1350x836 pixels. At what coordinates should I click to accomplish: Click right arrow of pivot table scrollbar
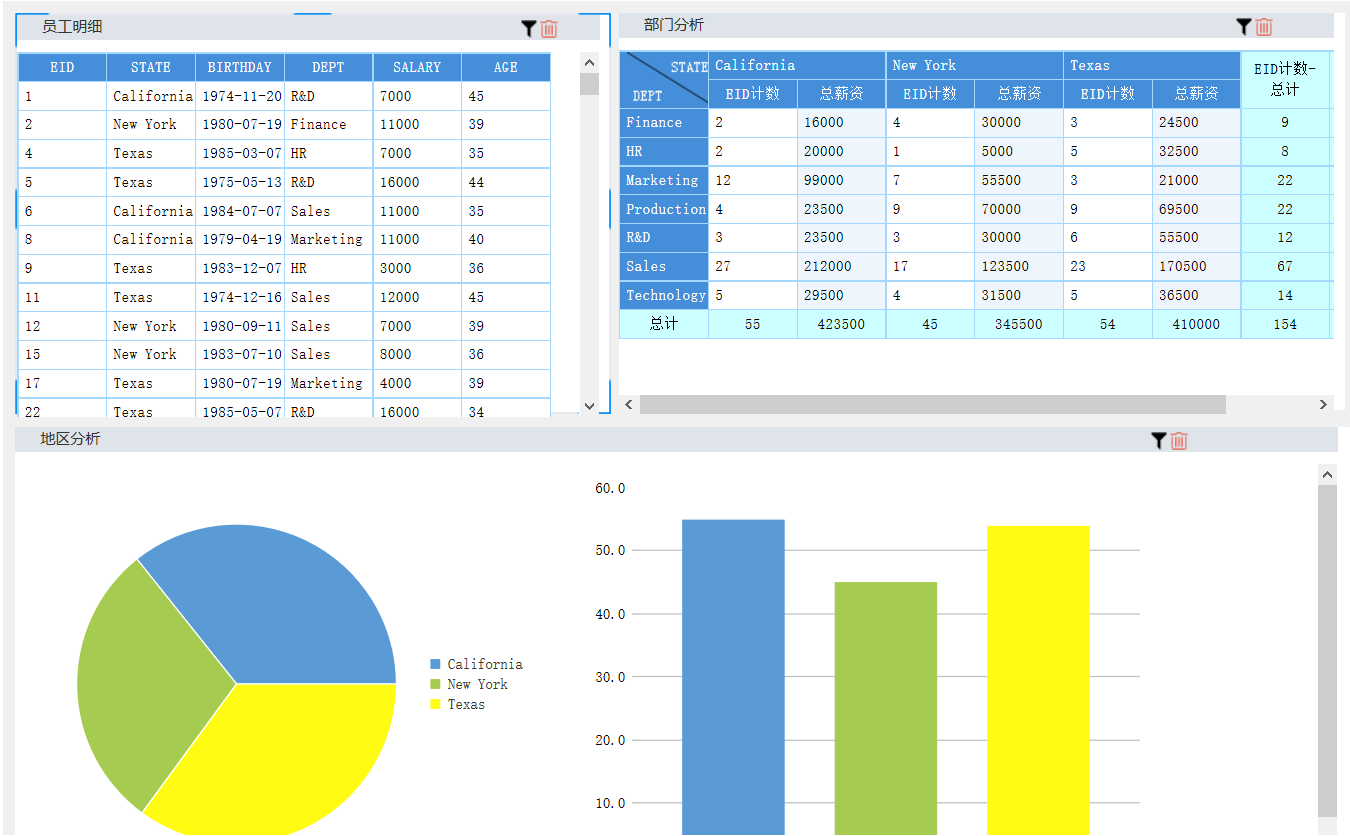(1323, 404)
